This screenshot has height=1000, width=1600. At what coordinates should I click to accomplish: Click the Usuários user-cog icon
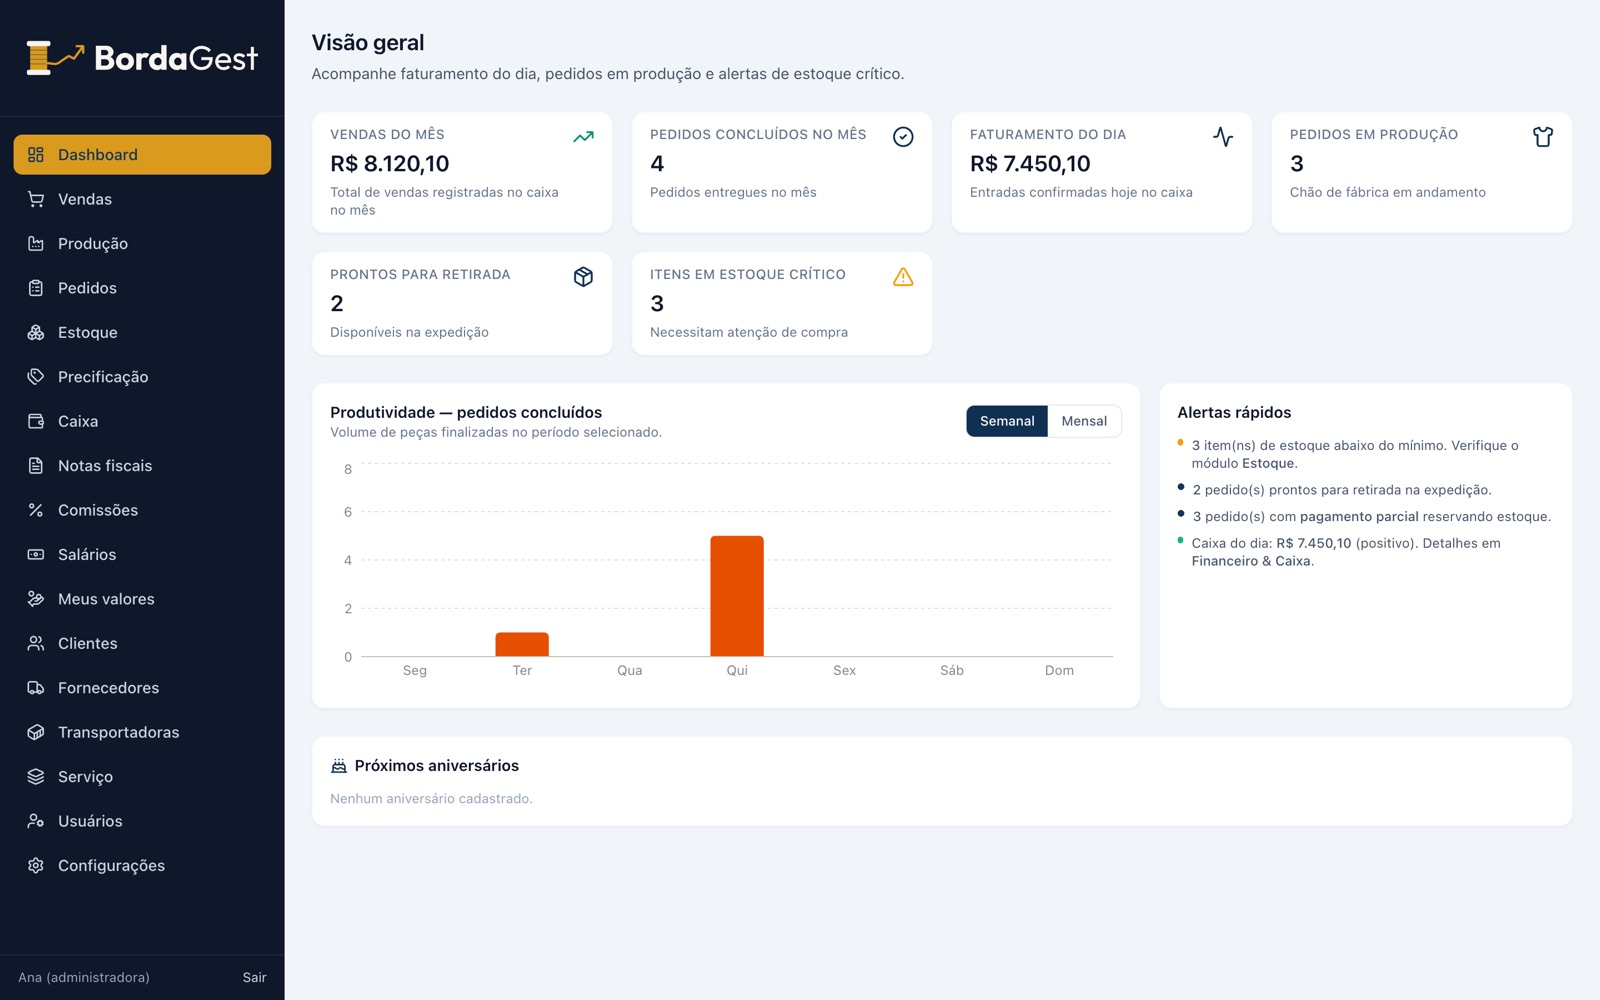tap(36, 821)
